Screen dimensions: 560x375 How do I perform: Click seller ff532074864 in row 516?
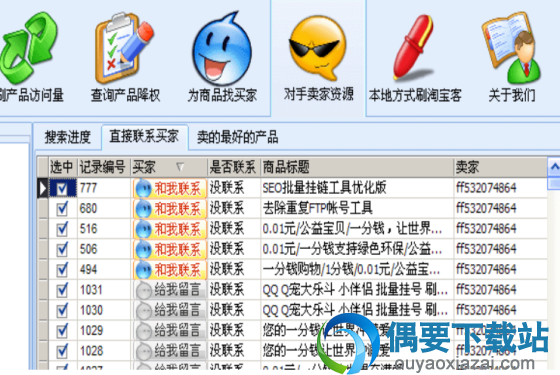point(486,229)
